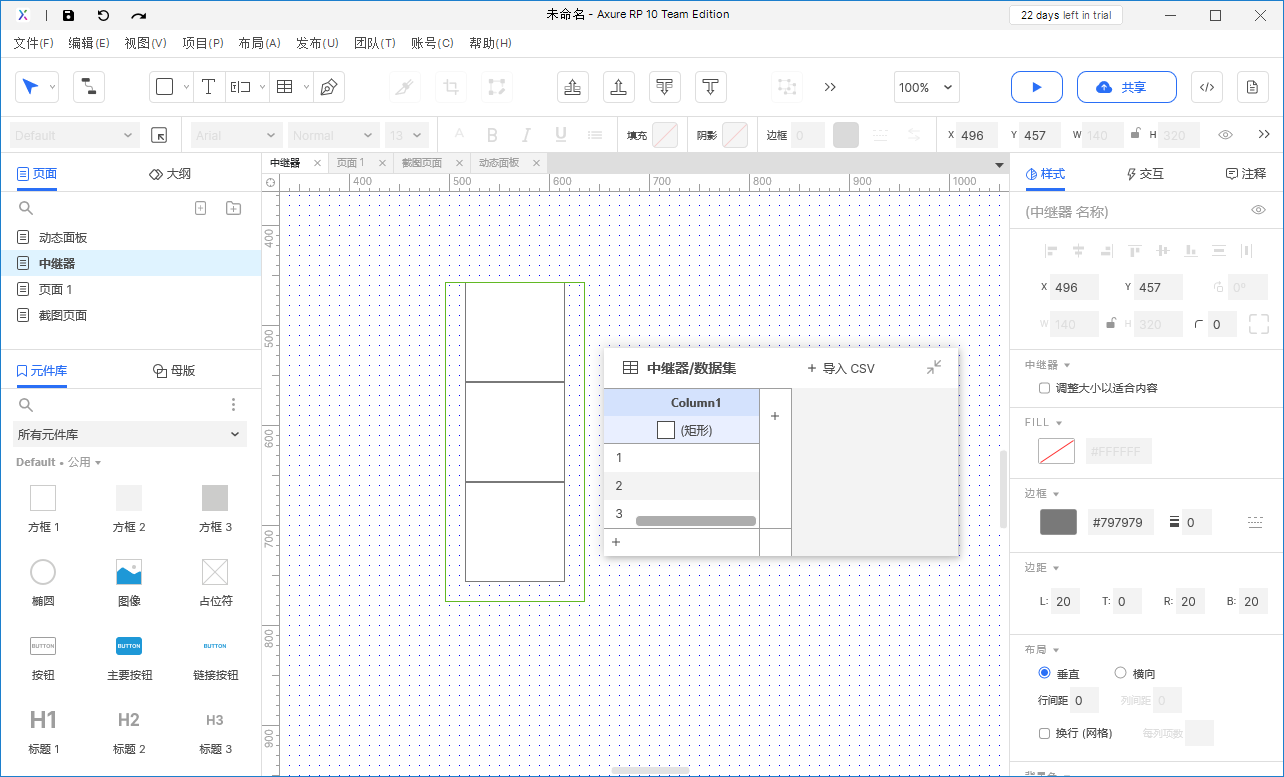Open the canvas tab list dropdown arrow
Screen dimensions: 1284x777
point(999,165)
